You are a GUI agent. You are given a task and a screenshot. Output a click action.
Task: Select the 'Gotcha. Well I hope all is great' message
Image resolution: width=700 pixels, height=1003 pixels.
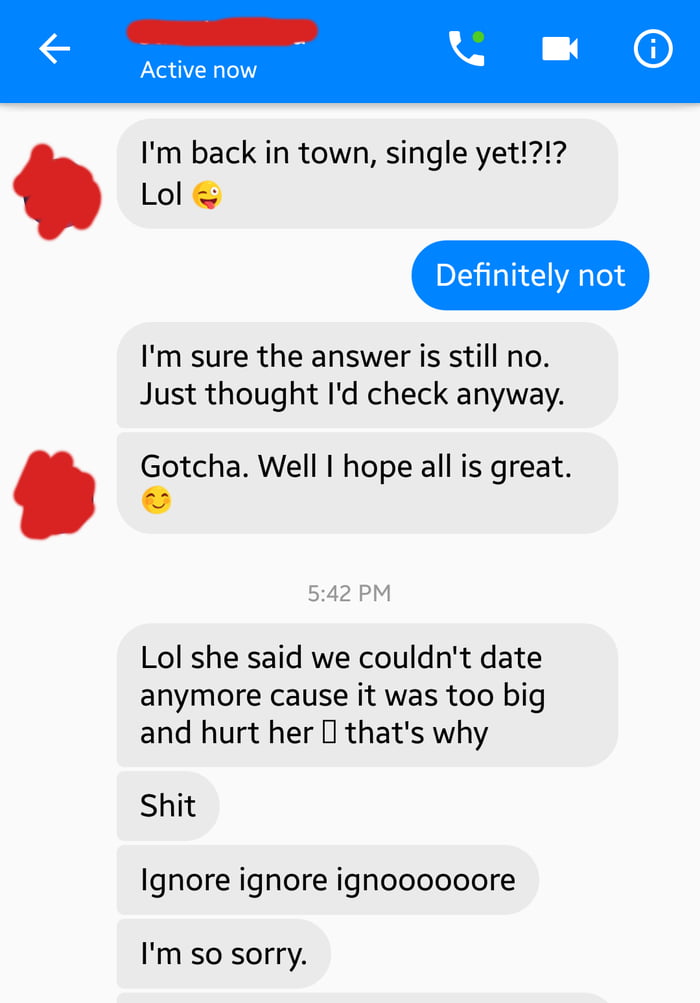pos(367,483)
